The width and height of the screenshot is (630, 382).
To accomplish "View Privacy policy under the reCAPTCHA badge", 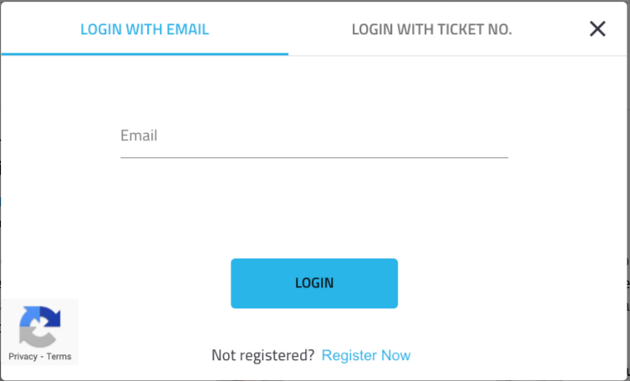I will [x=23, y=356].
